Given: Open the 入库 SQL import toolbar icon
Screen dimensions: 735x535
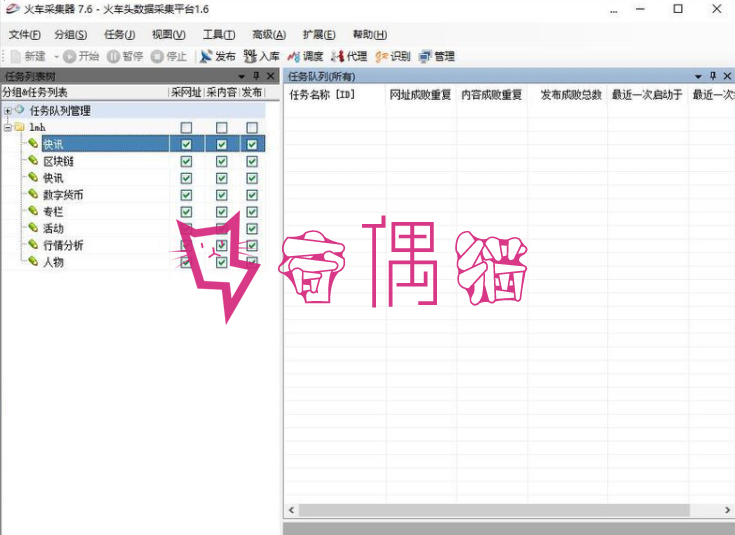Looking at the screenshot, I should click(250, 57).
